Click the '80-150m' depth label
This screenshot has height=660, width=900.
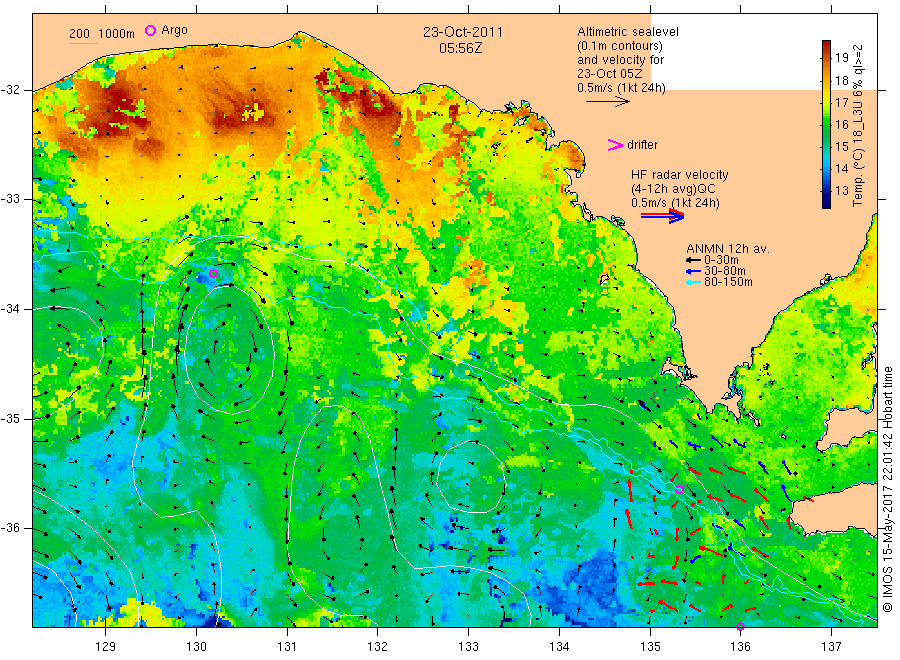(x=728, y=282)
